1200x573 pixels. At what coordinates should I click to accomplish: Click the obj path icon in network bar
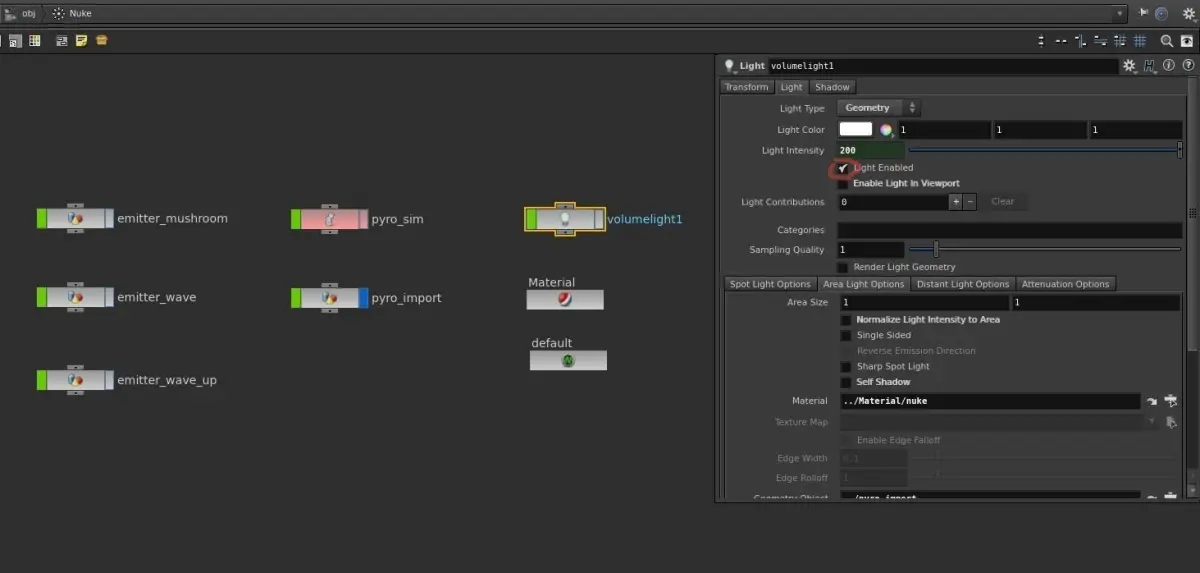(10, 14)
